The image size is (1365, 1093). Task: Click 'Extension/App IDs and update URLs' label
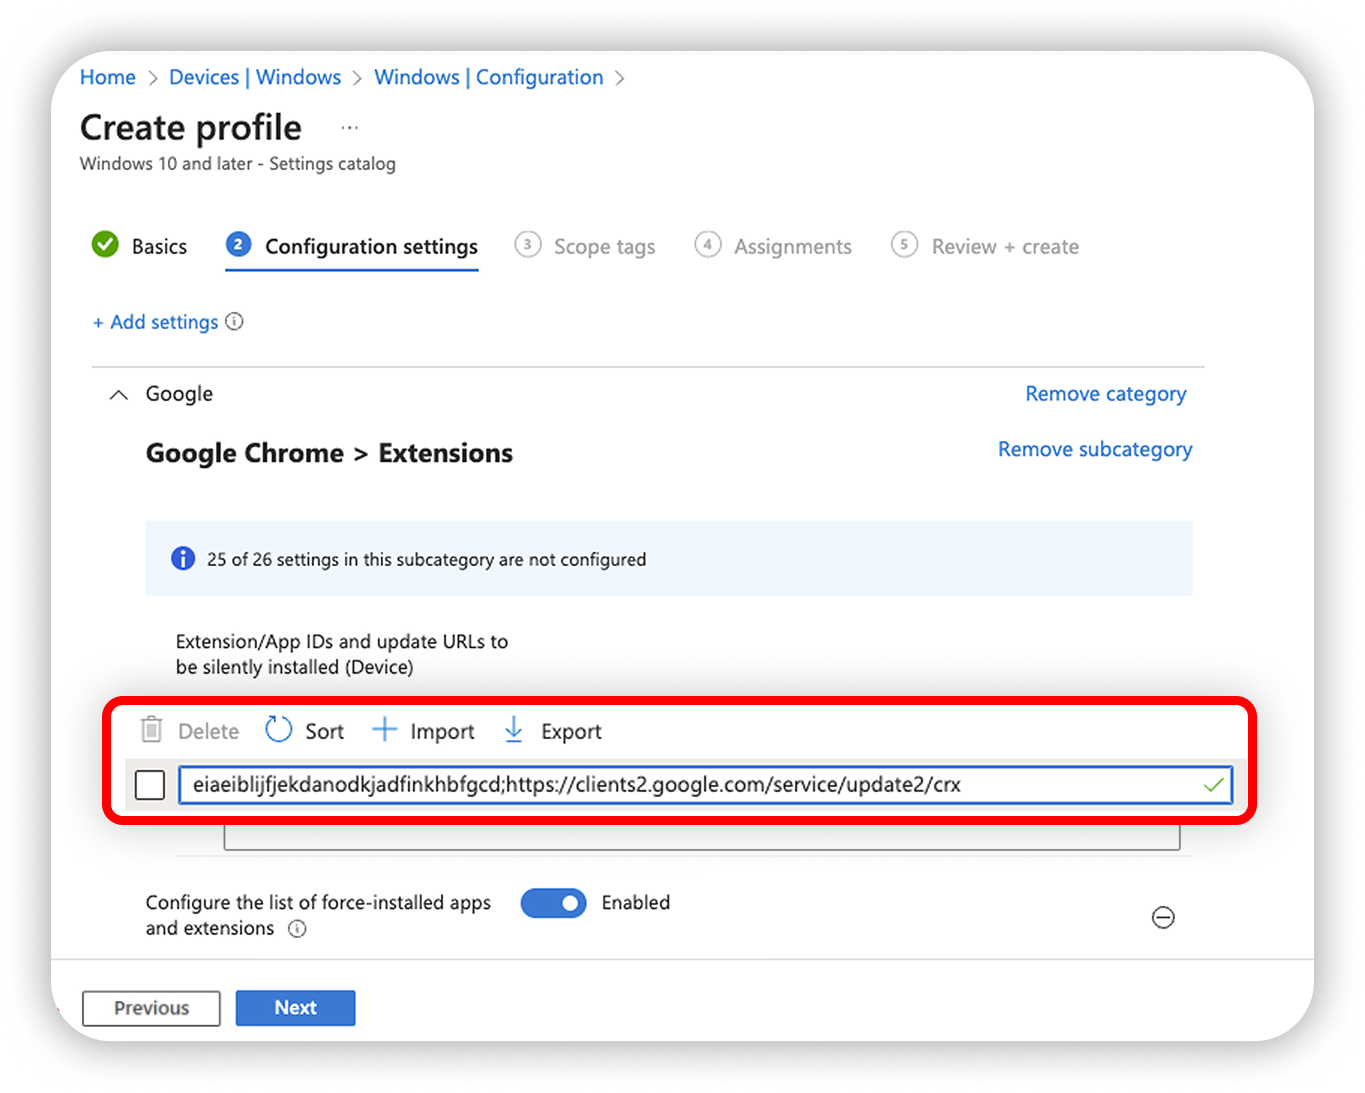pos(342,654)
